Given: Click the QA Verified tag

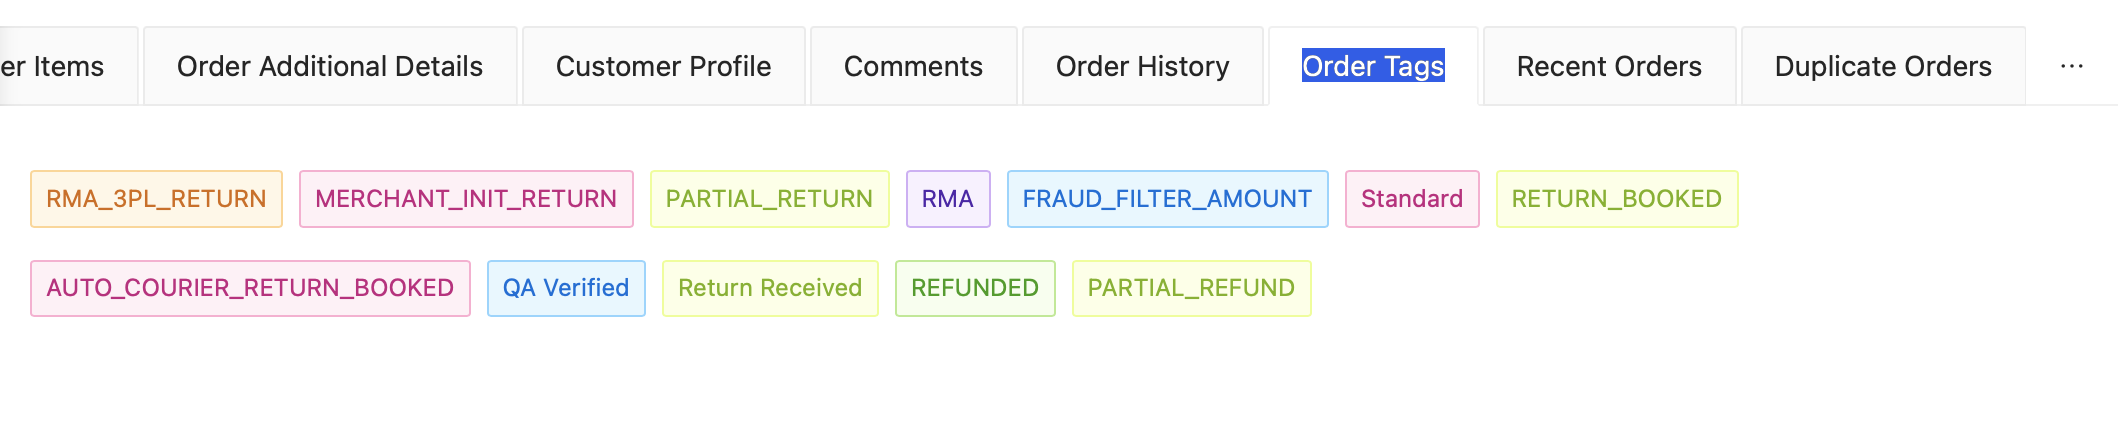Looking at the screenshot, I should 566,288.
